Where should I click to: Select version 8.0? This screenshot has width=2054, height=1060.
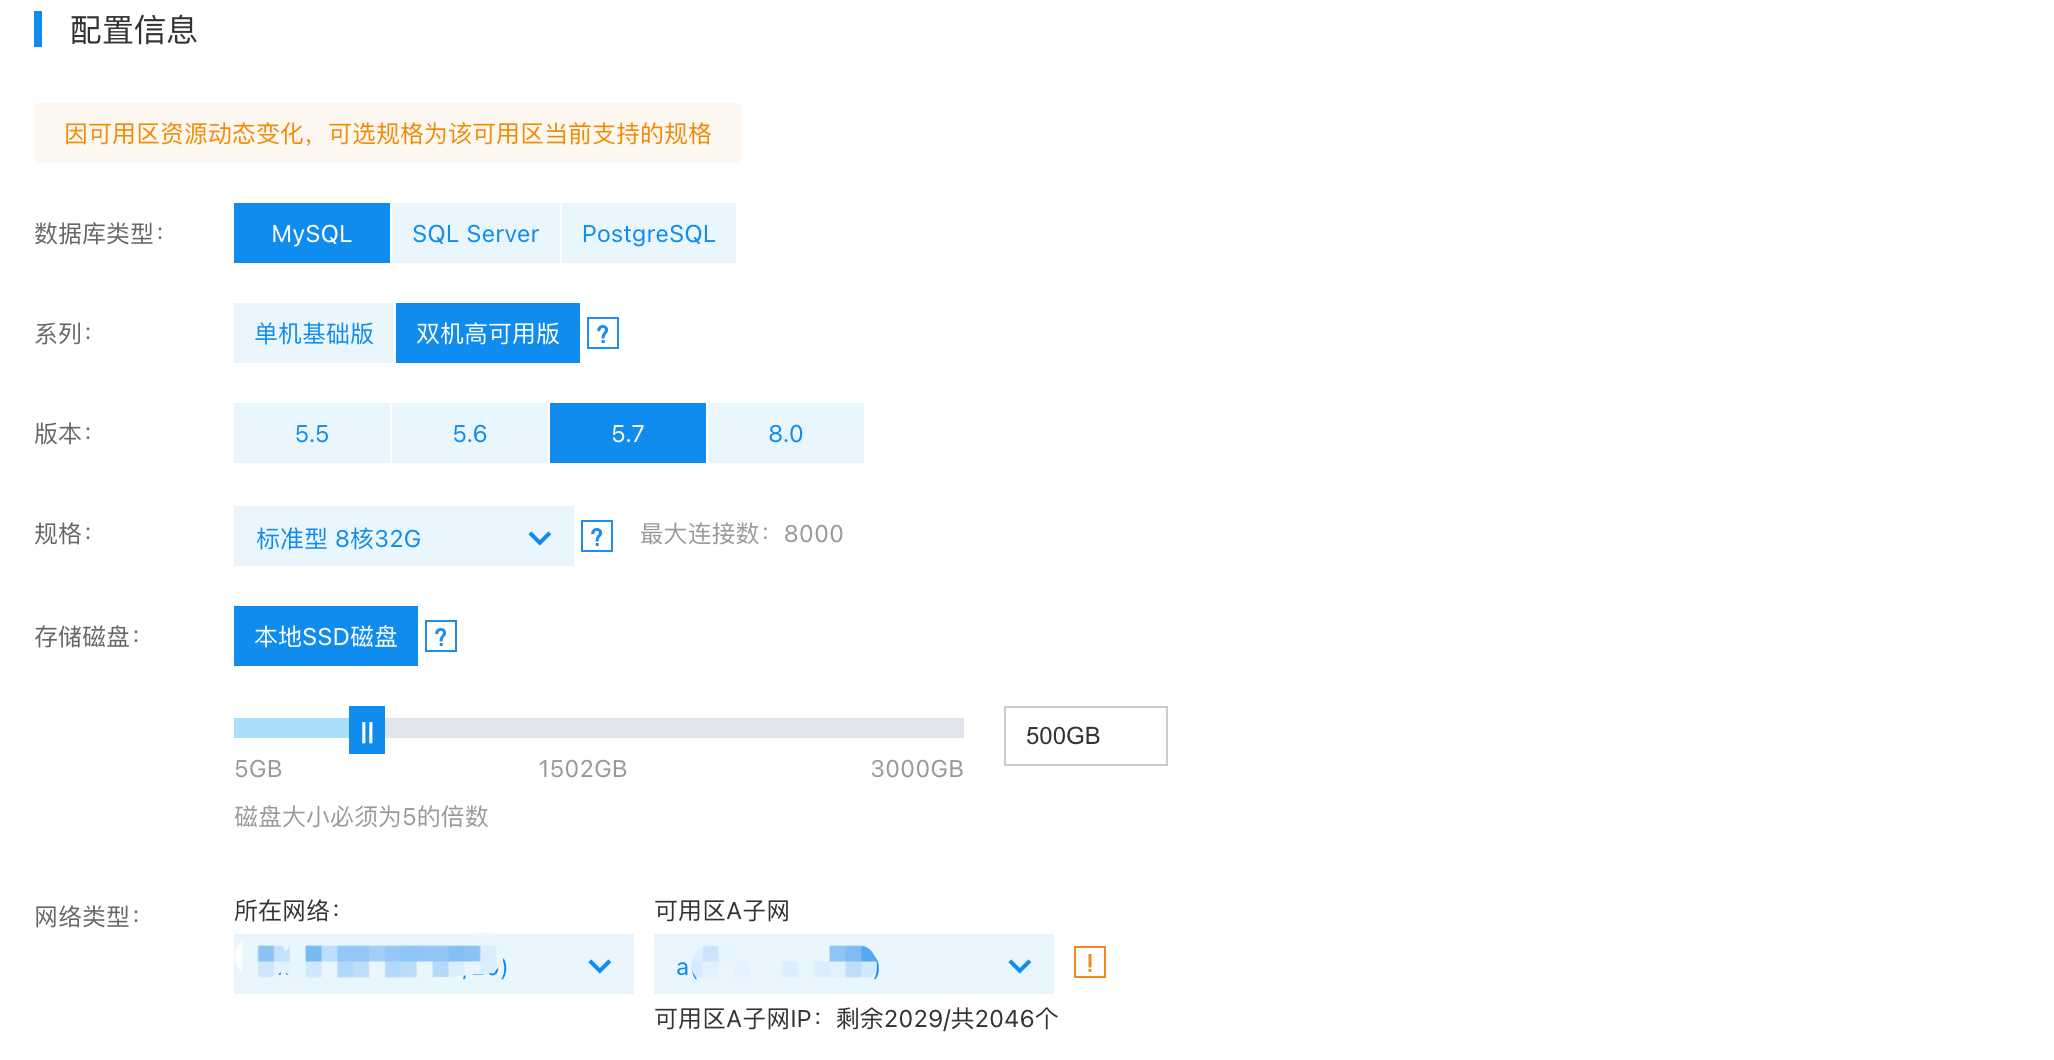tap(786, 433)
